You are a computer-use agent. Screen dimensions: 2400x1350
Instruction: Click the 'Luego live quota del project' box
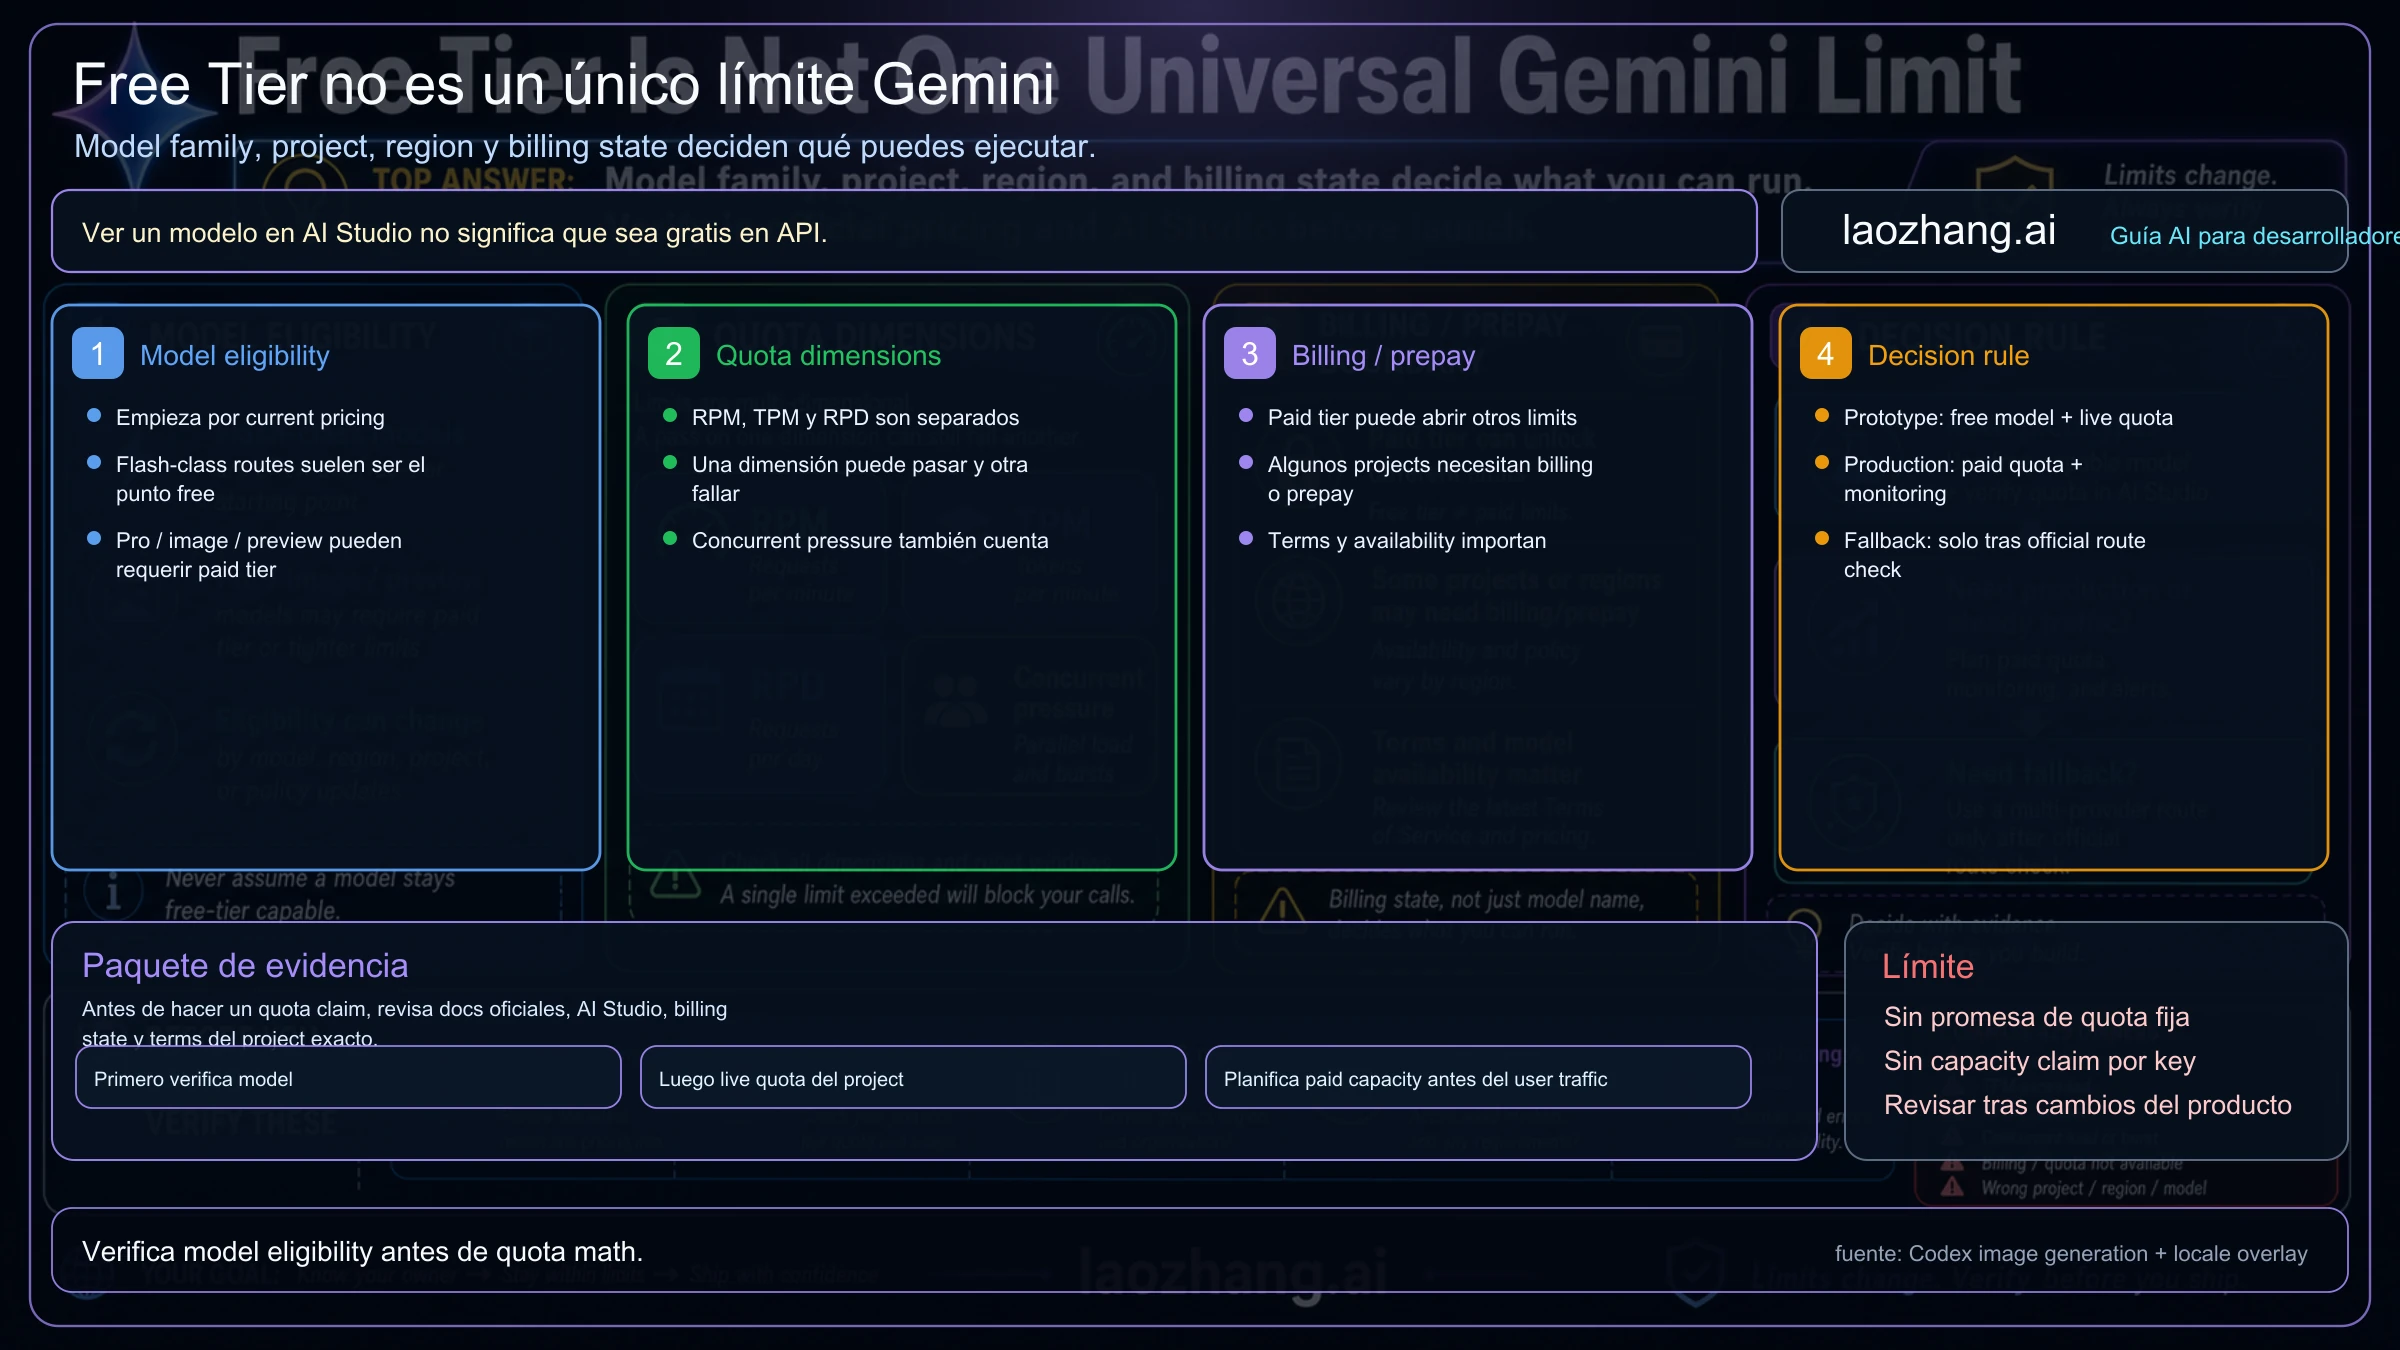pyautogui.click(x=913, y=1077)
